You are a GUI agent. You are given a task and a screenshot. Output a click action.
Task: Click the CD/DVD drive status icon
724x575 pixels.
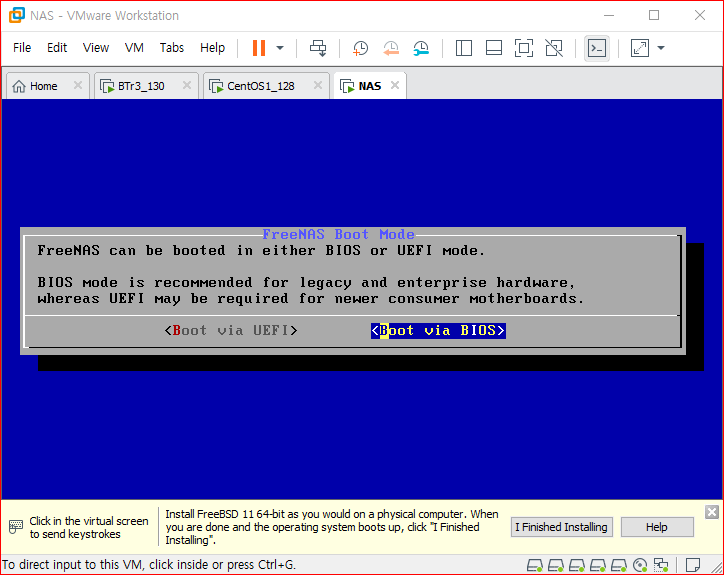pos(640,565)
